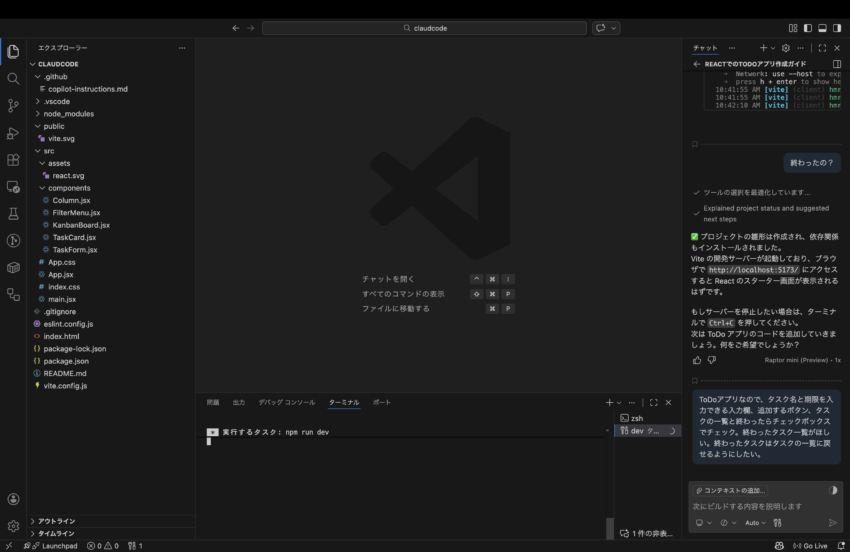Viewport: 850px width, 552px height.
Task: Switch to the デバッグ コンソール tab
Action: (286, 402)
